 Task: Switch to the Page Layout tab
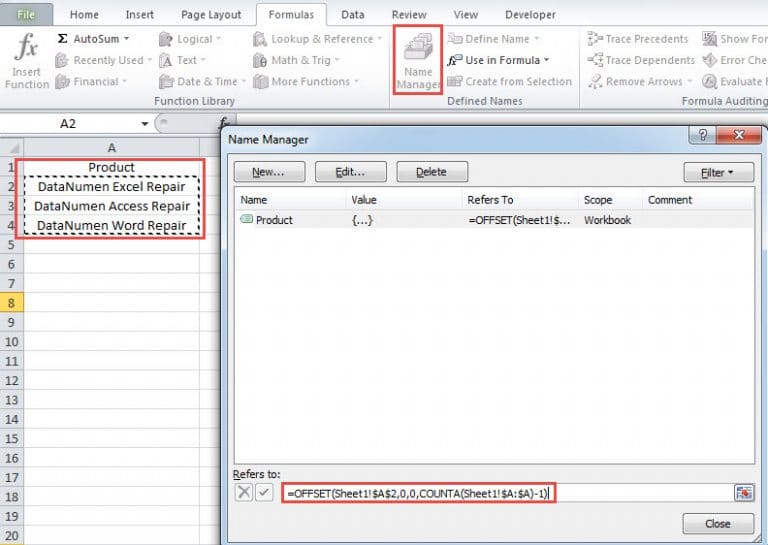point(211,15)
